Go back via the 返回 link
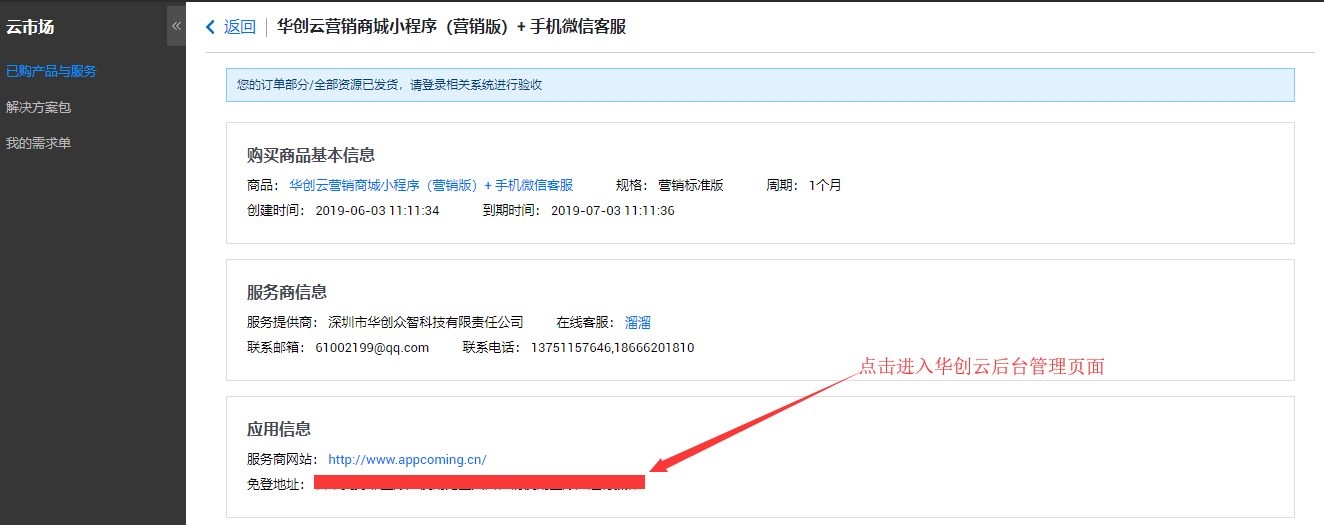 (x=240, y=27)
